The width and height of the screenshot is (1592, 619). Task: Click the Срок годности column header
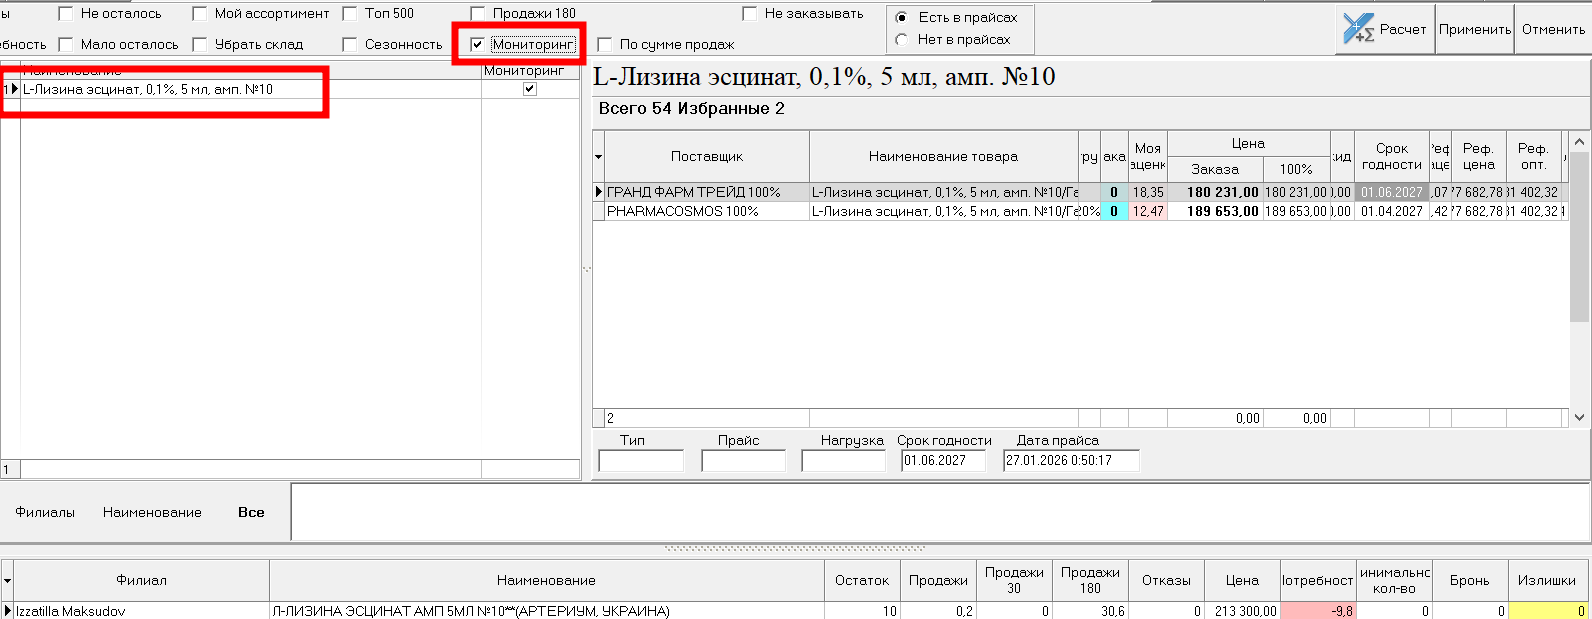(1391, 157)
